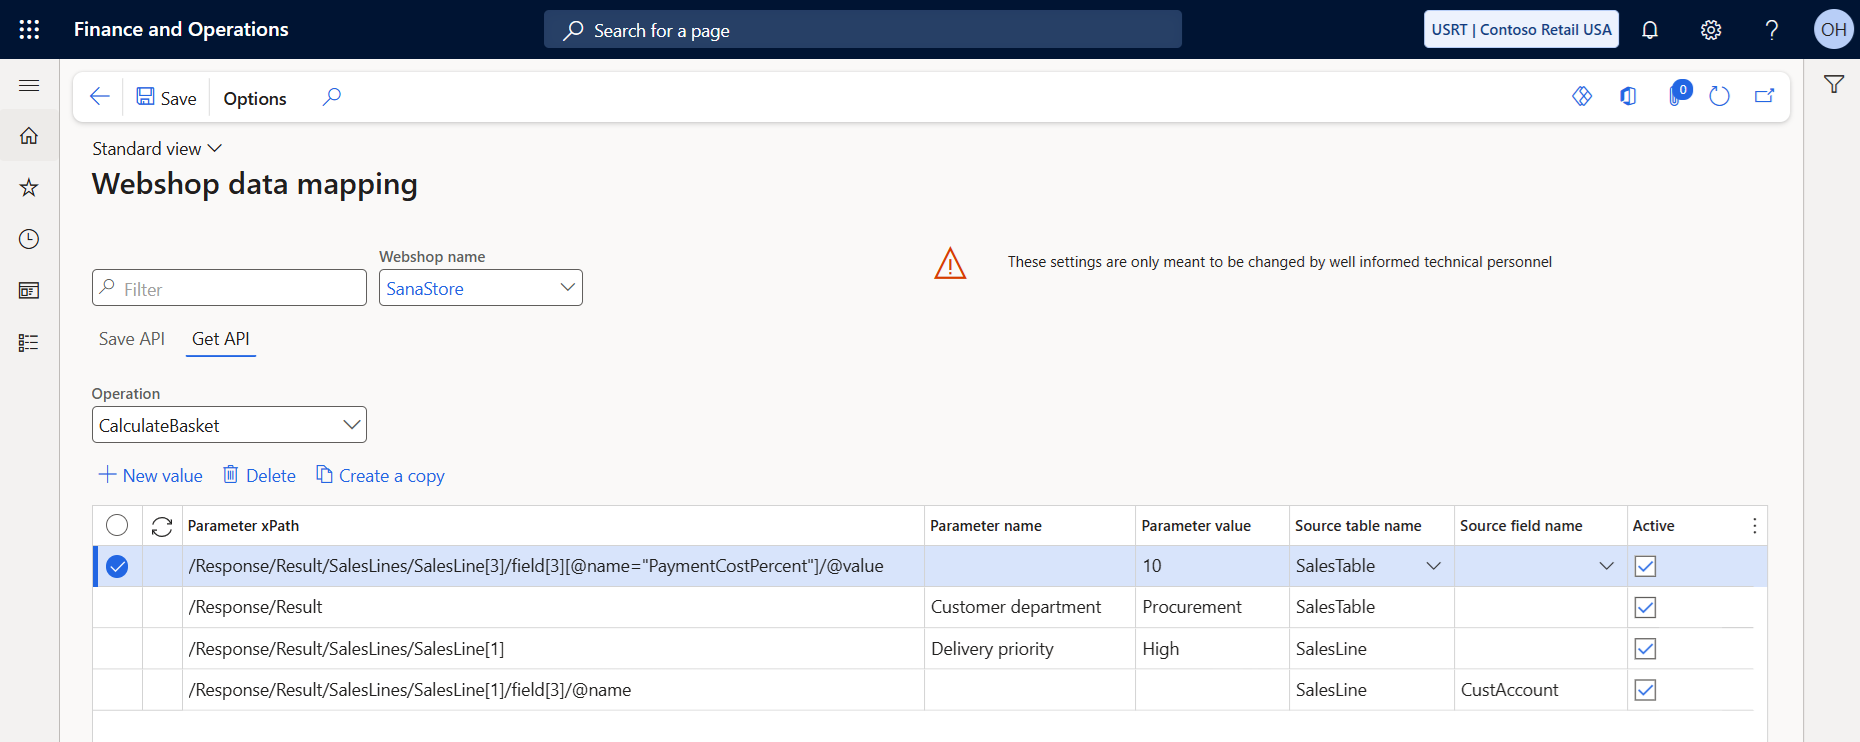Uncheck Active for Customer department row

[x=1645, y=607]
